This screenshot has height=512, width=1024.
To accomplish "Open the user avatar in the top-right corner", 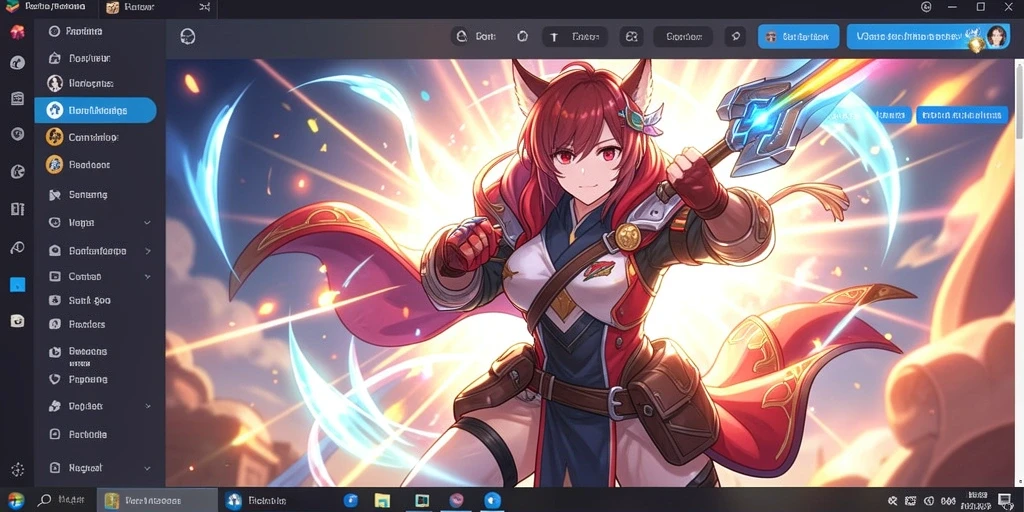I will click(x=996, y=37).
